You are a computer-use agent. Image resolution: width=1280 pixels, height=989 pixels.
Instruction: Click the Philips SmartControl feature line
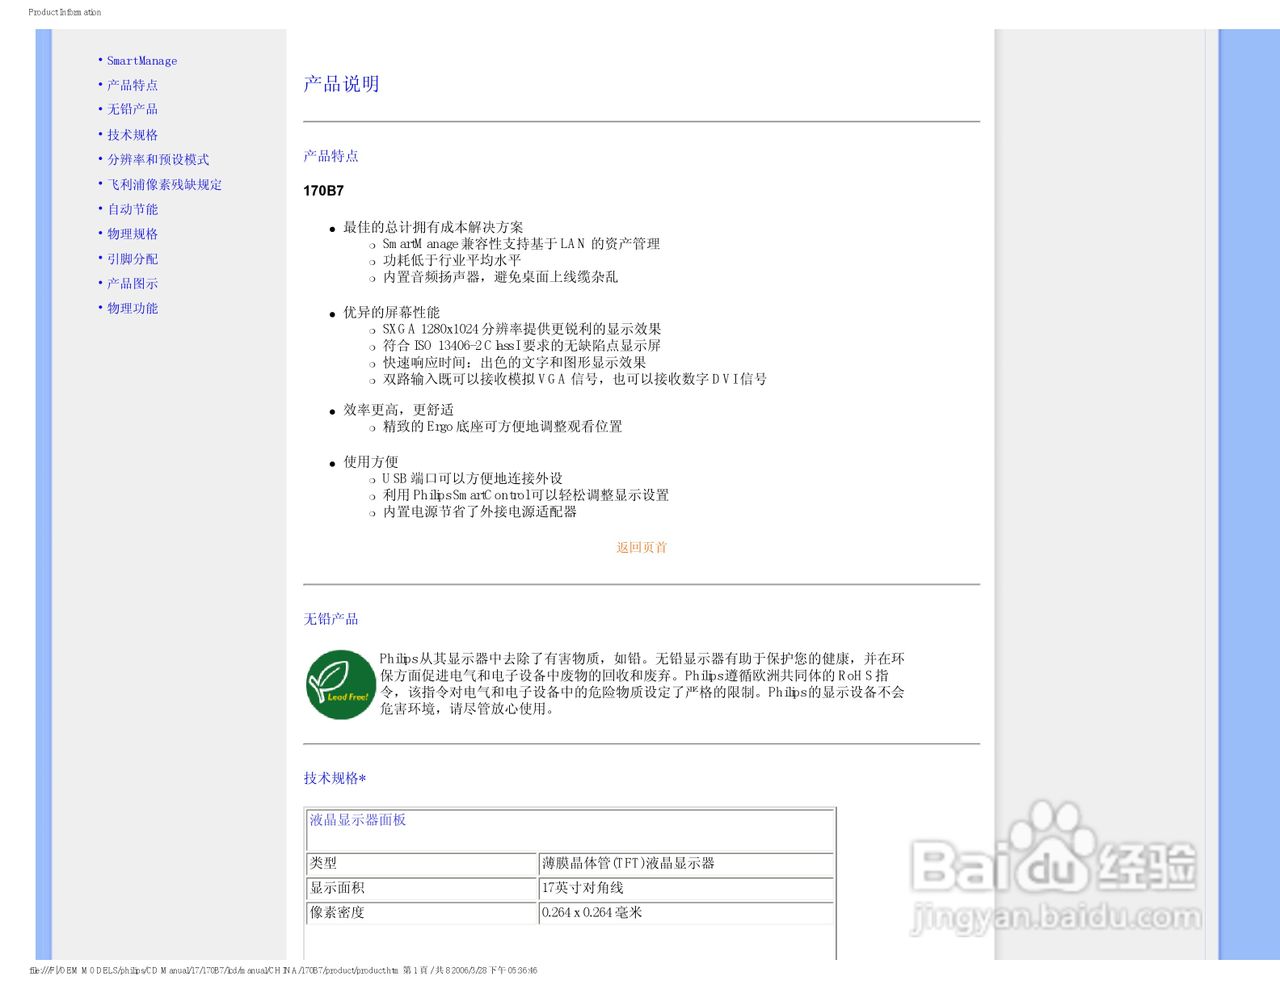(x=526, y=495)
